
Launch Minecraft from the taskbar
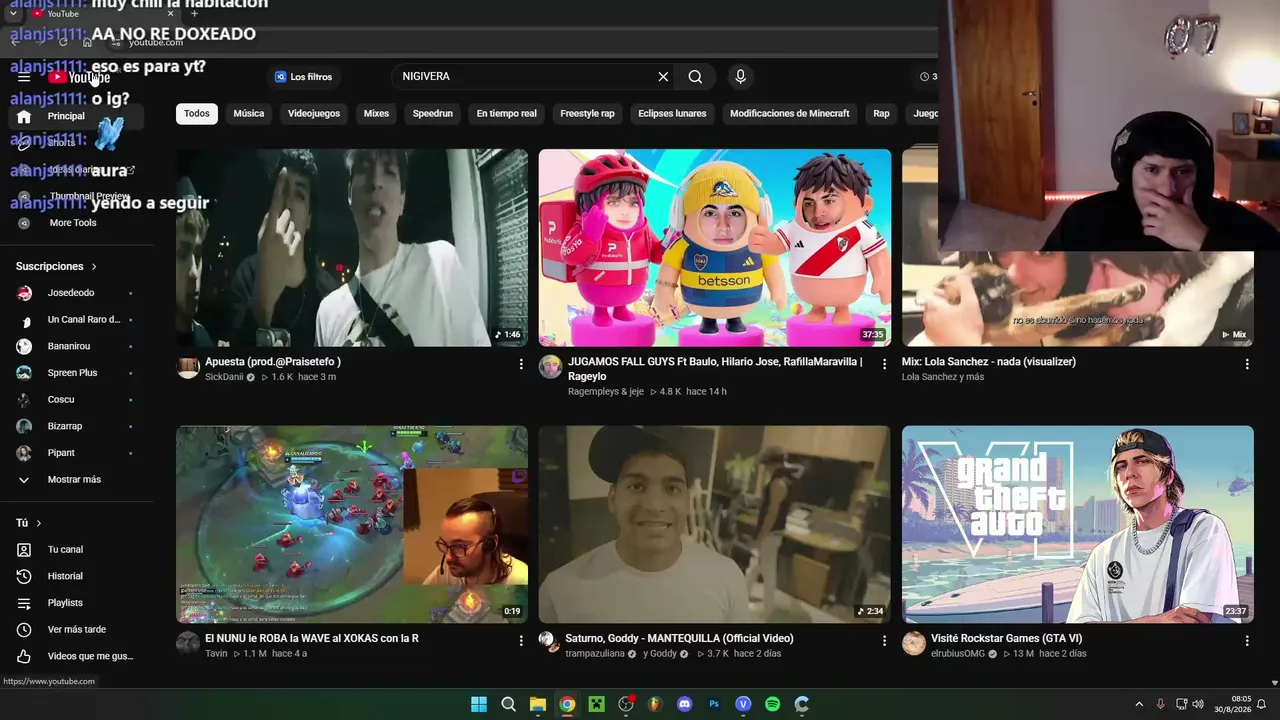[597, 704]
